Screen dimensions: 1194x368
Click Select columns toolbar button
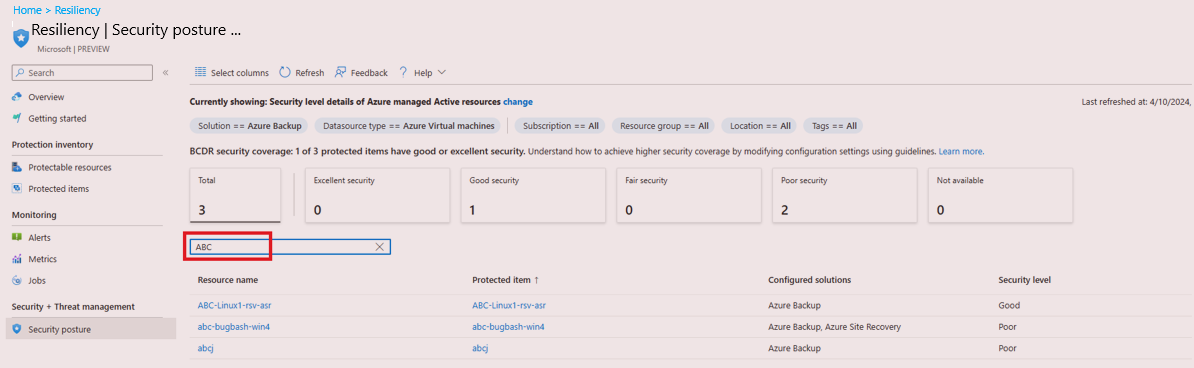point(232,72)
